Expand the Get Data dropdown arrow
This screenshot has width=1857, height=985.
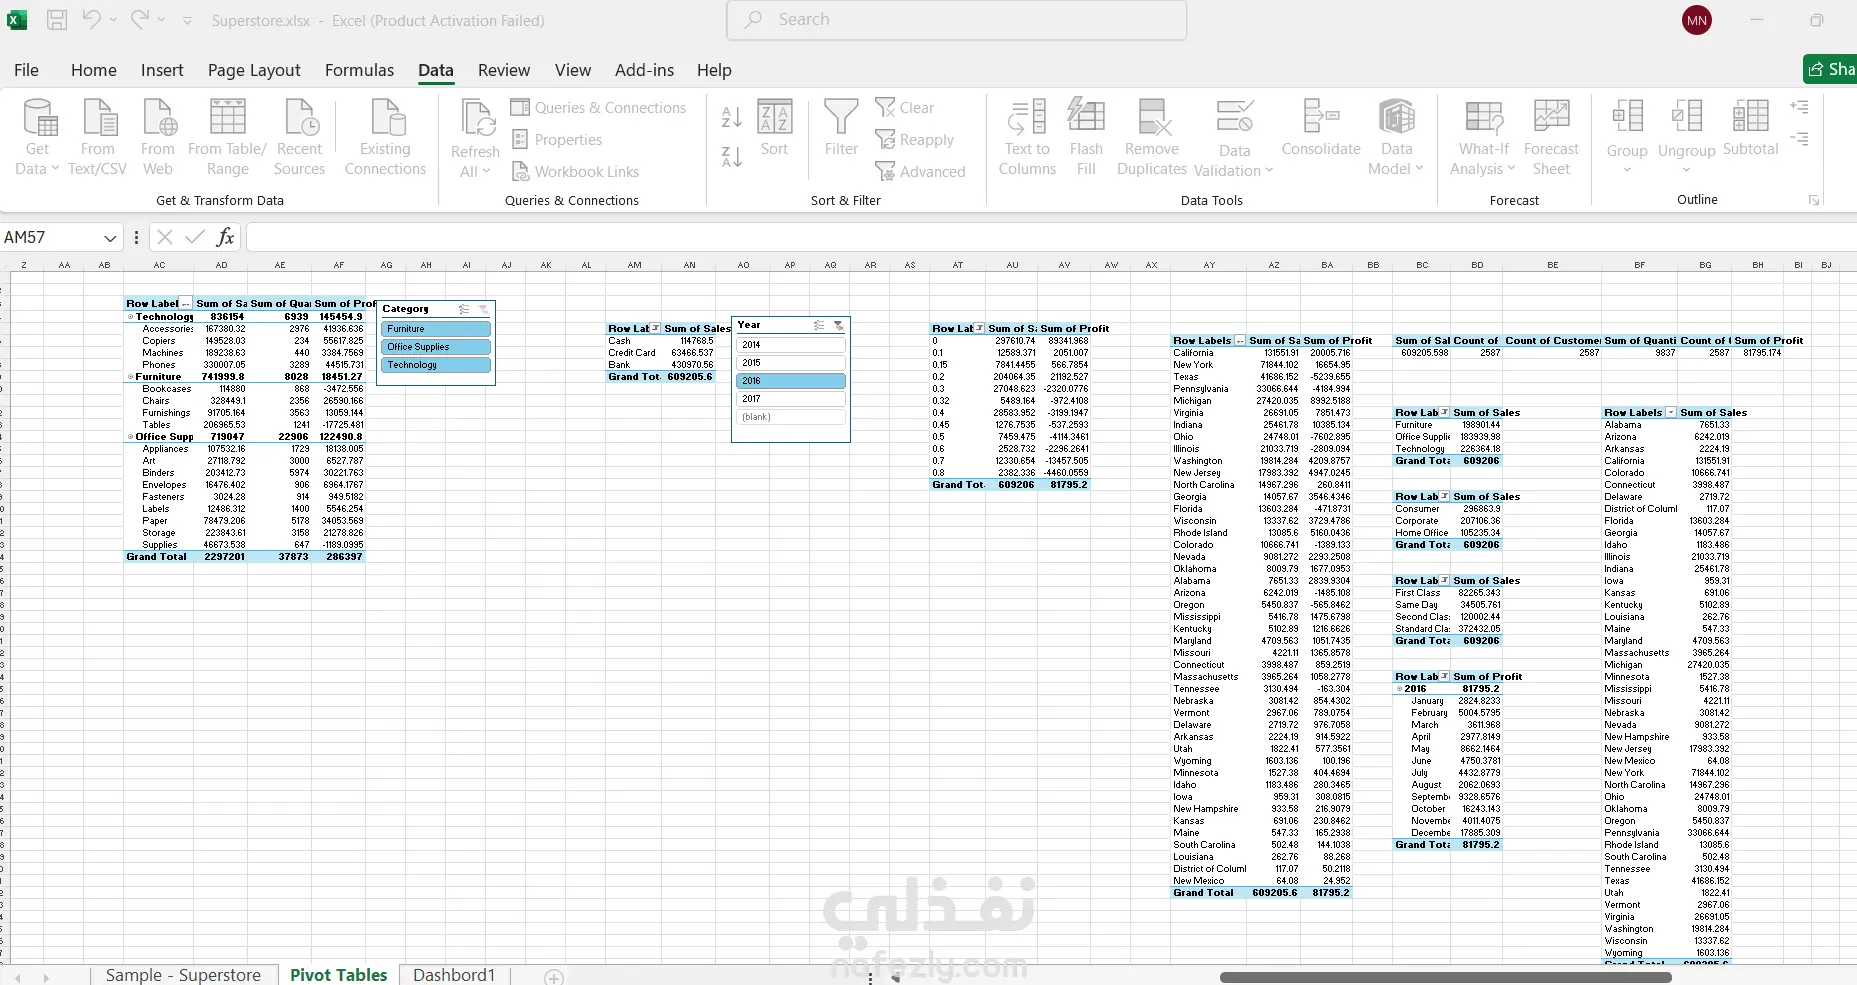(x=55, y=169)
